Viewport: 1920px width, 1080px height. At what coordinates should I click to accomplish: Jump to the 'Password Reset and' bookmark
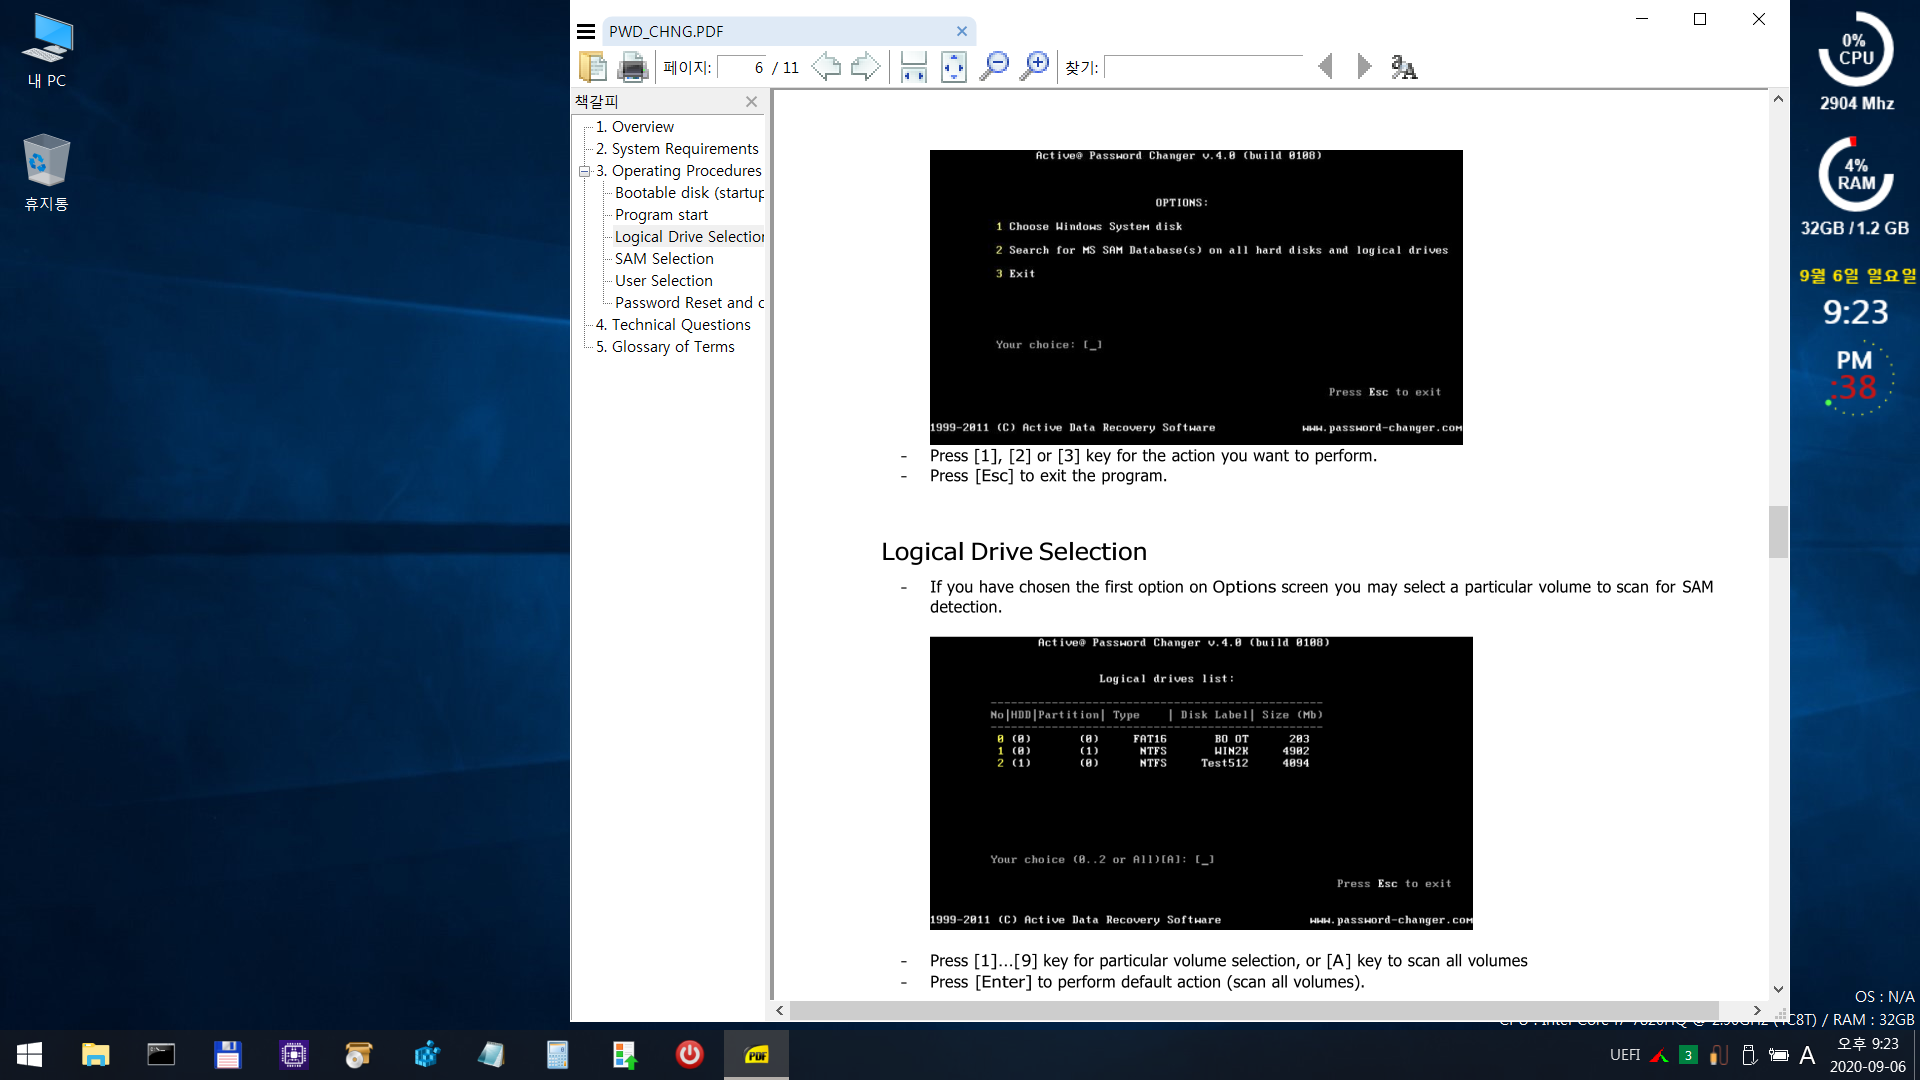pos(689,303)
